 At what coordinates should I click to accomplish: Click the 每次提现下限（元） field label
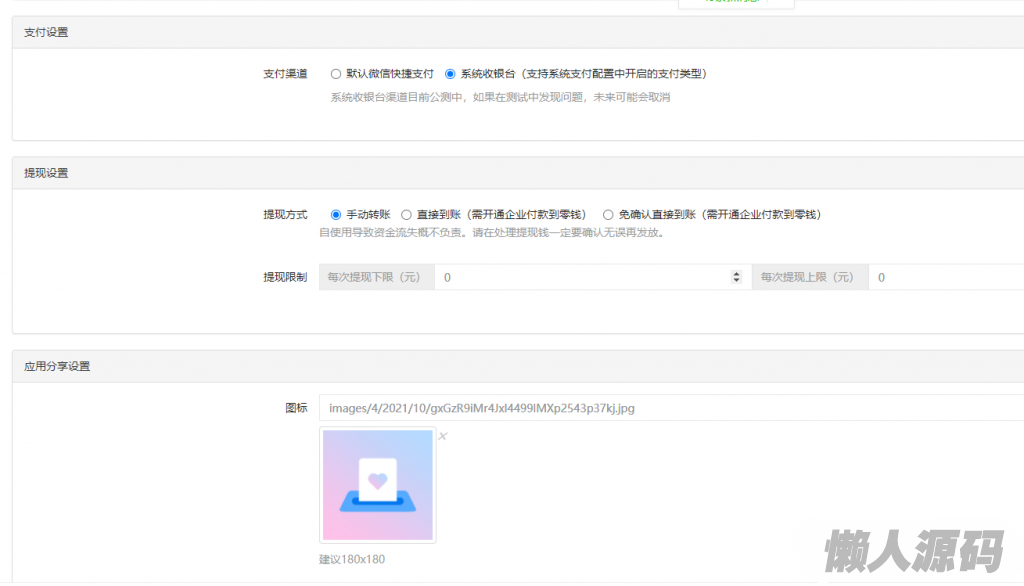pyautogui.click(x=376, y=277)
